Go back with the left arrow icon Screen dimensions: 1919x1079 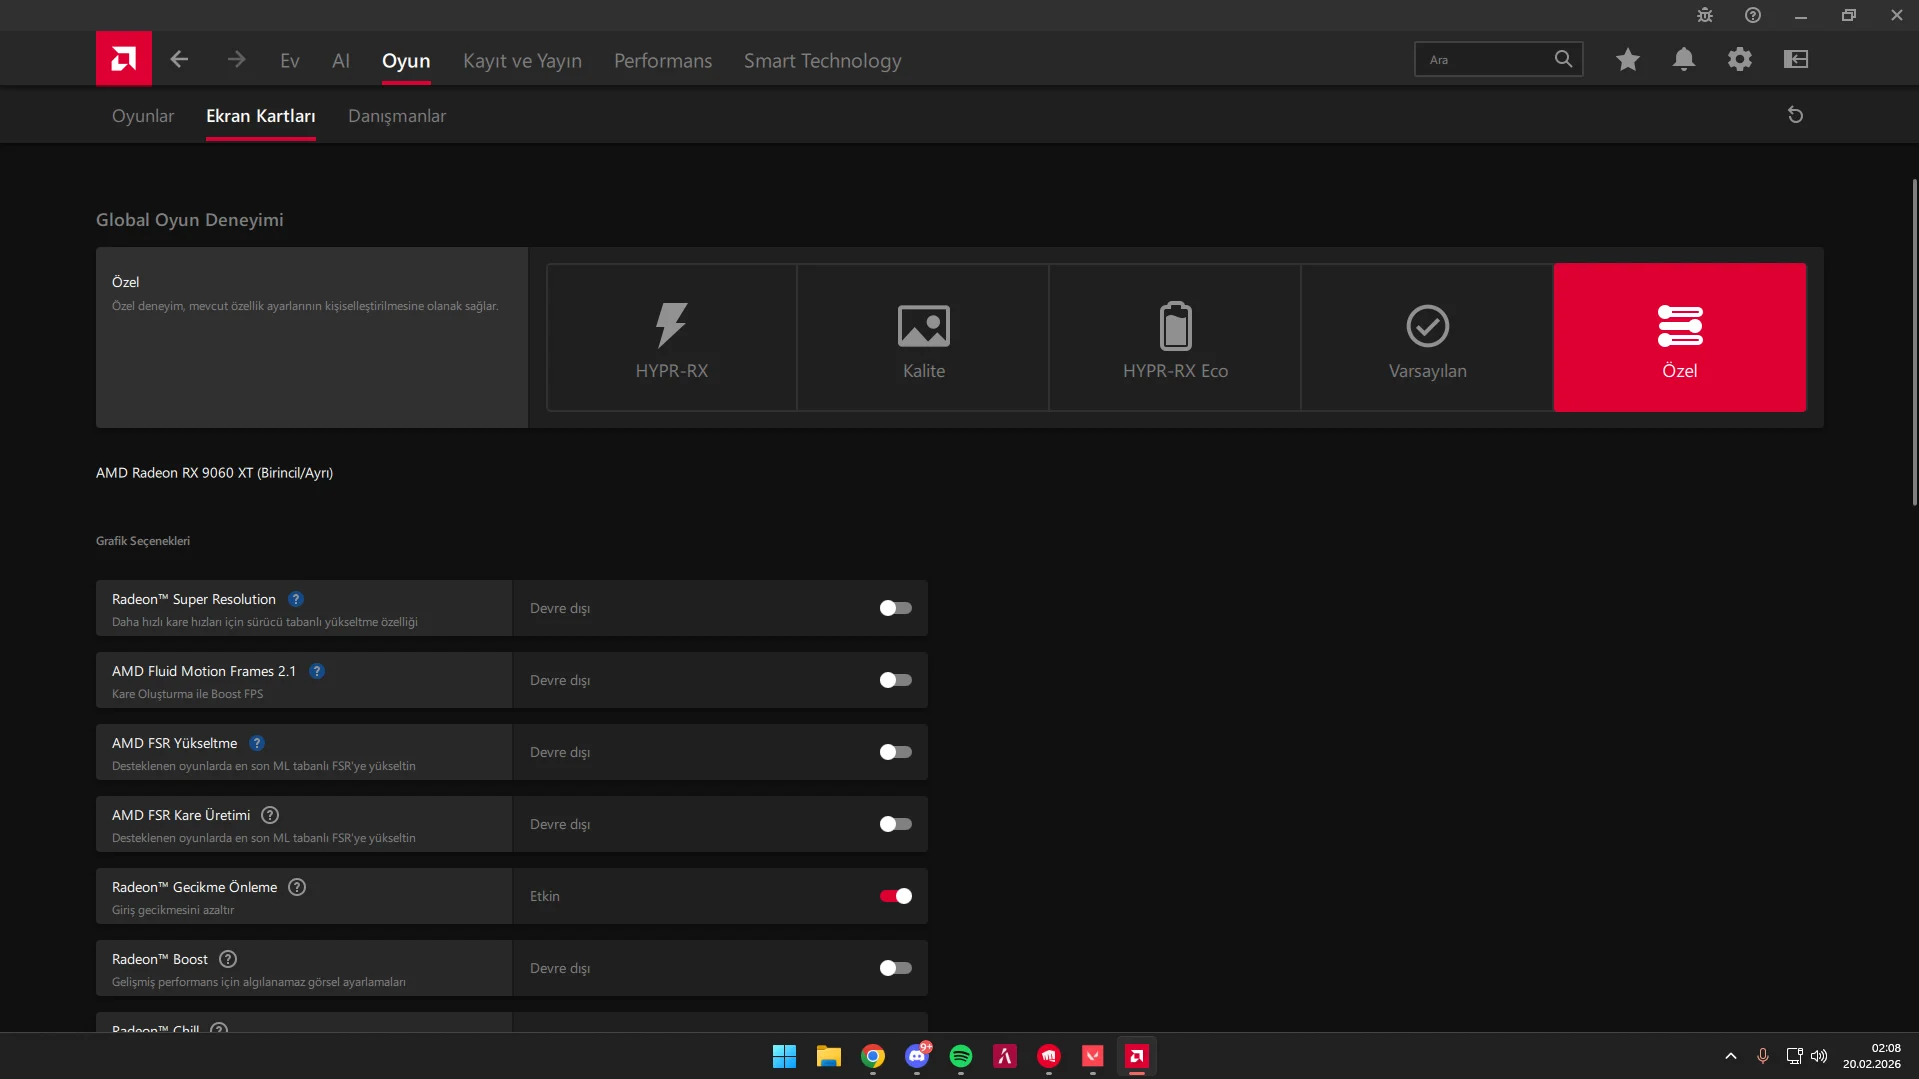click(x=179, y=60)
